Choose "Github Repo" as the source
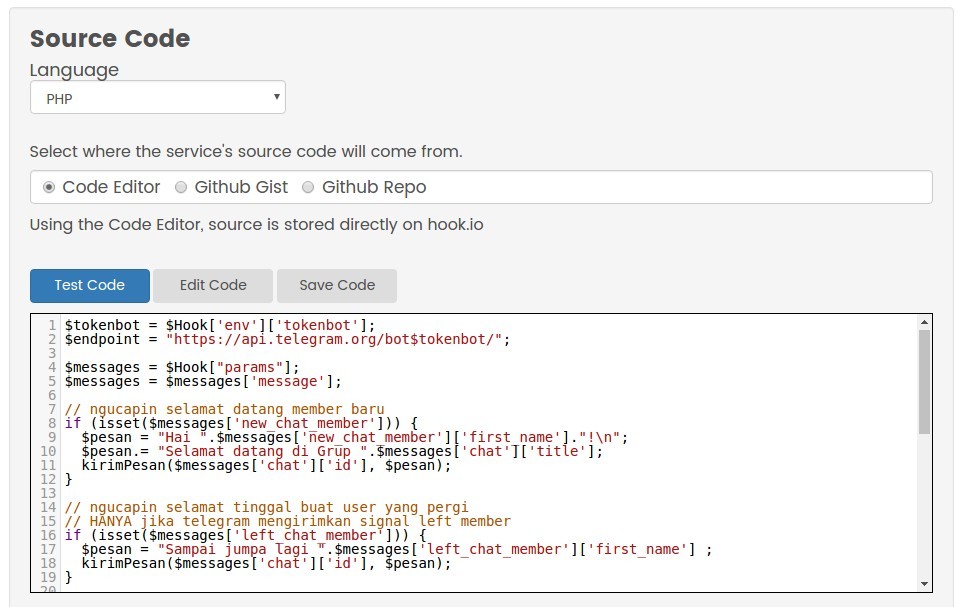 308,187
